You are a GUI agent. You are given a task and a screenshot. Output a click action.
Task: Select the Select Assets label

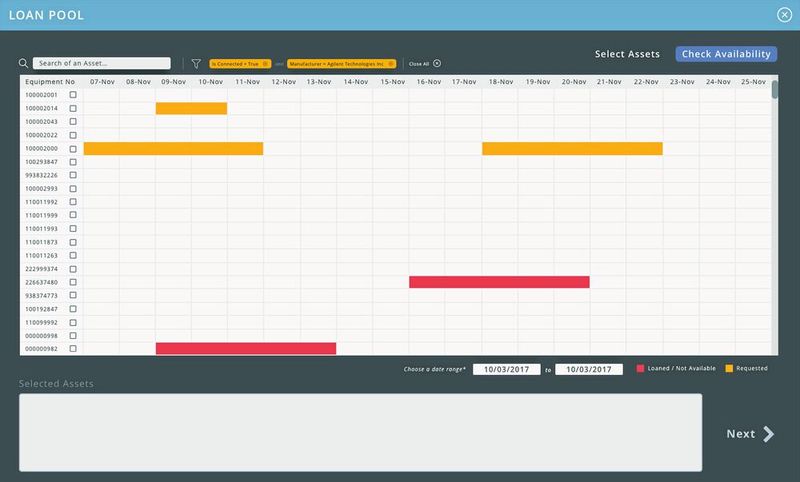(627, 54)
